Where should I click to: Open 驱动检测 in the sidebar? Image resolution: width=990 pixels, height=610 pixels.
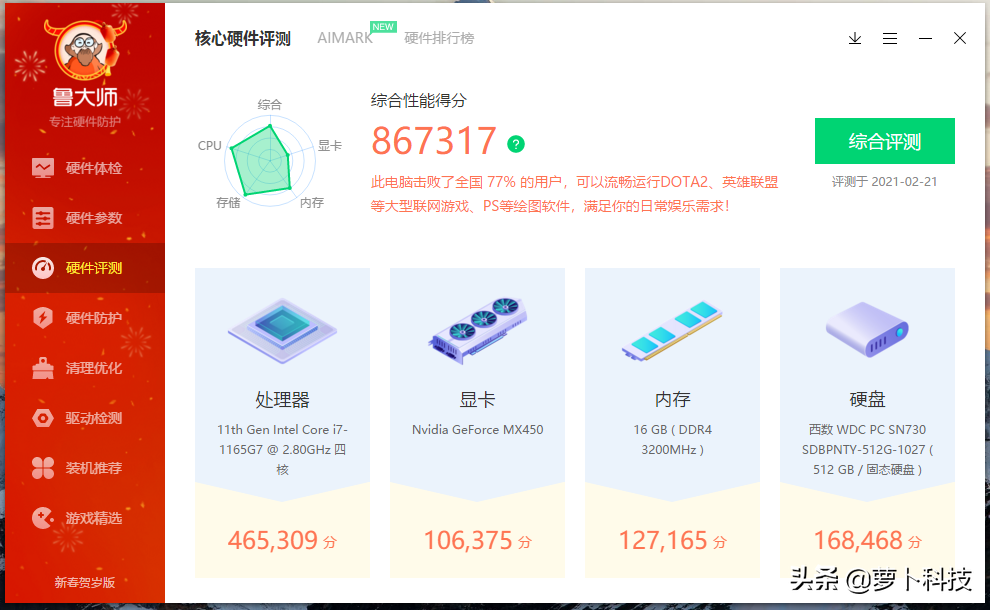(85, 417)
